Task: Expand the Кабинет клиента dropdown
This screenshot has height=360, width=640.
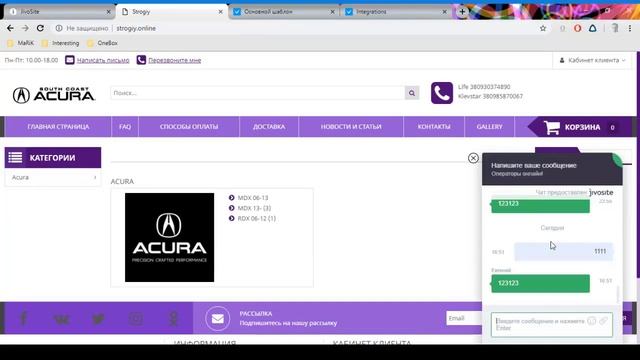Action: (x=592, y=60)
